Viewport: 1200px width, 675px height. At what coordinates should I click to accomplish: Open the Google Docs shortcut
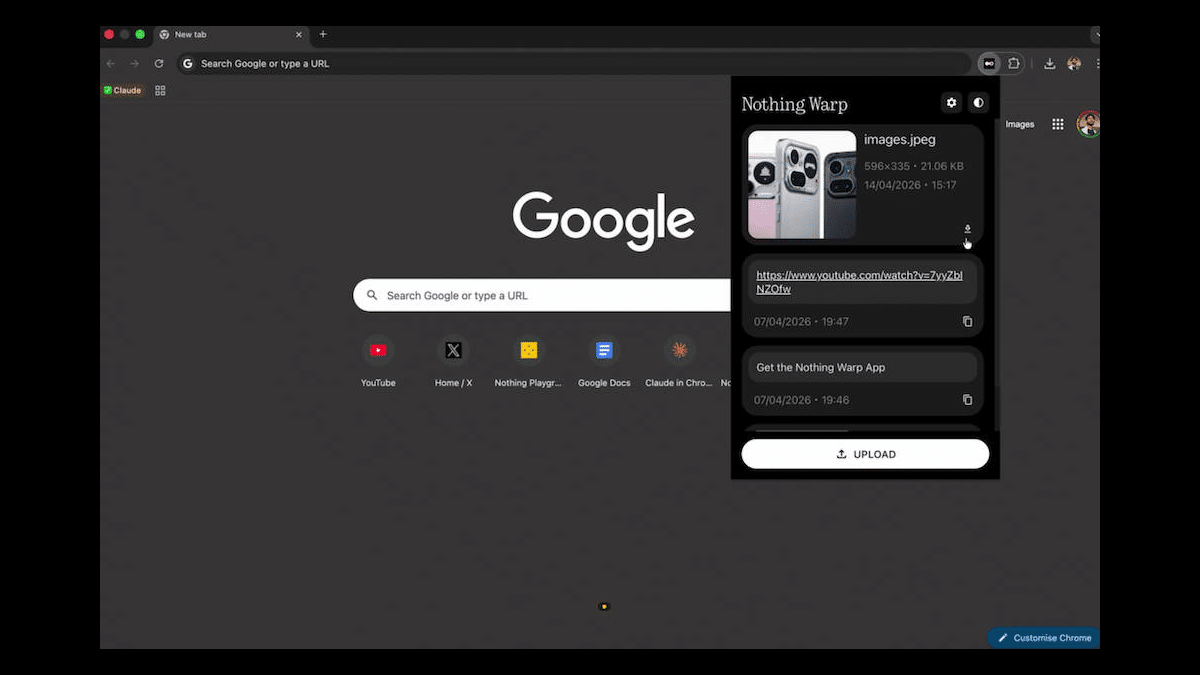604,351
